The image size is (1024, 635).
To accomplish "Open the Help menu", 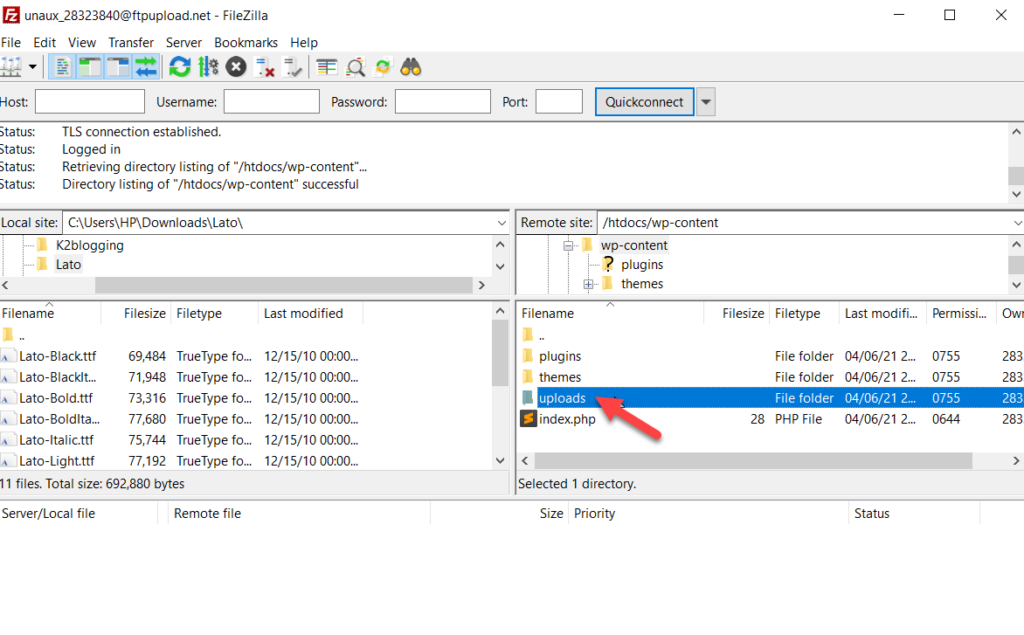I will click(304, 42).
